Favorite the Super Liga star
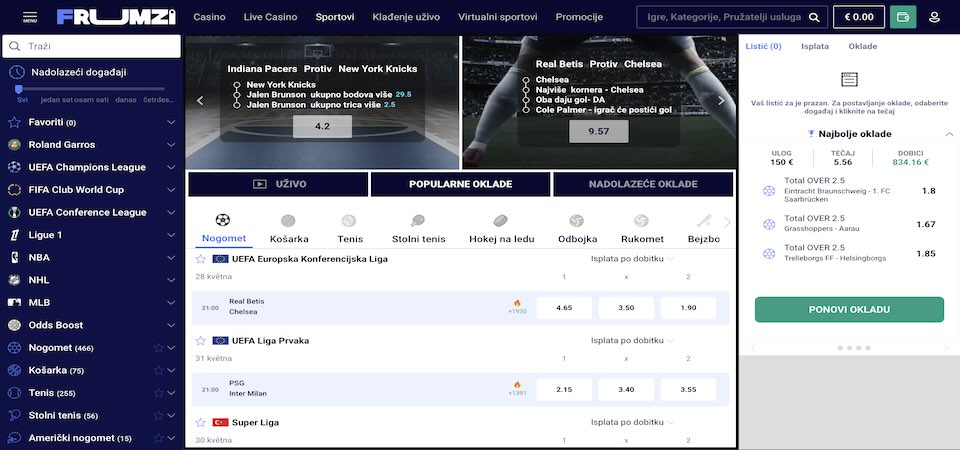The image size is (960, 450). click(x=200, y=422)
